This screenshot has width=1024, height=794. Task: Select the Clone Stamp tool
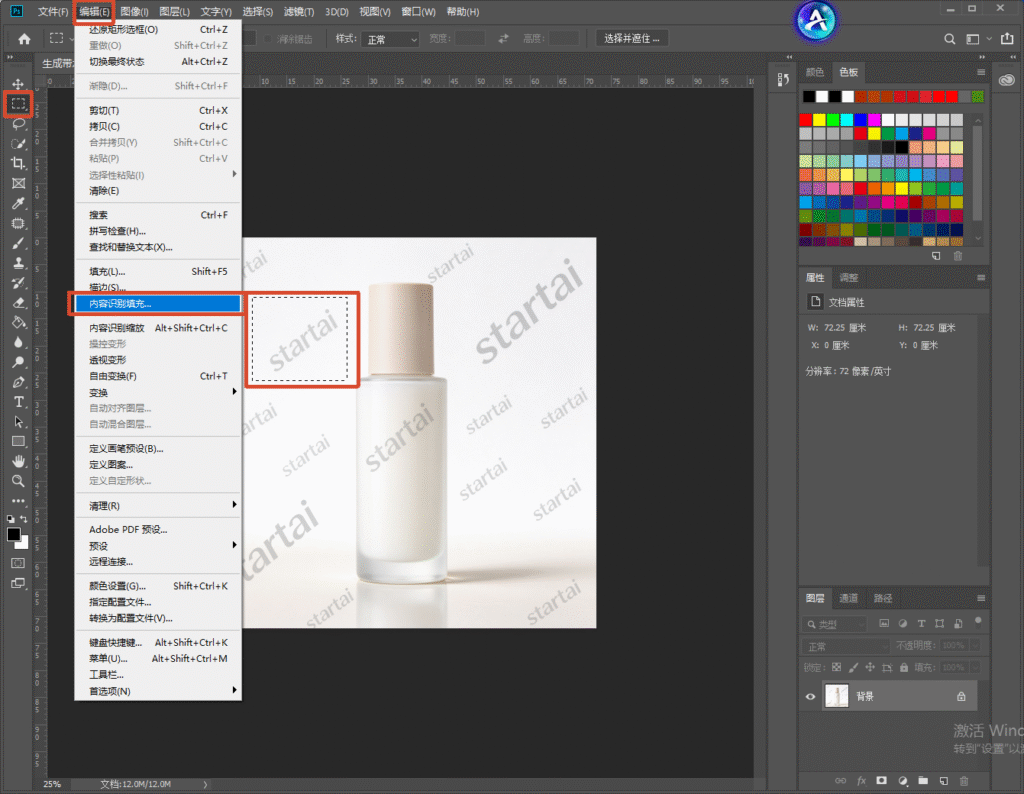click(x=18, y=262)
